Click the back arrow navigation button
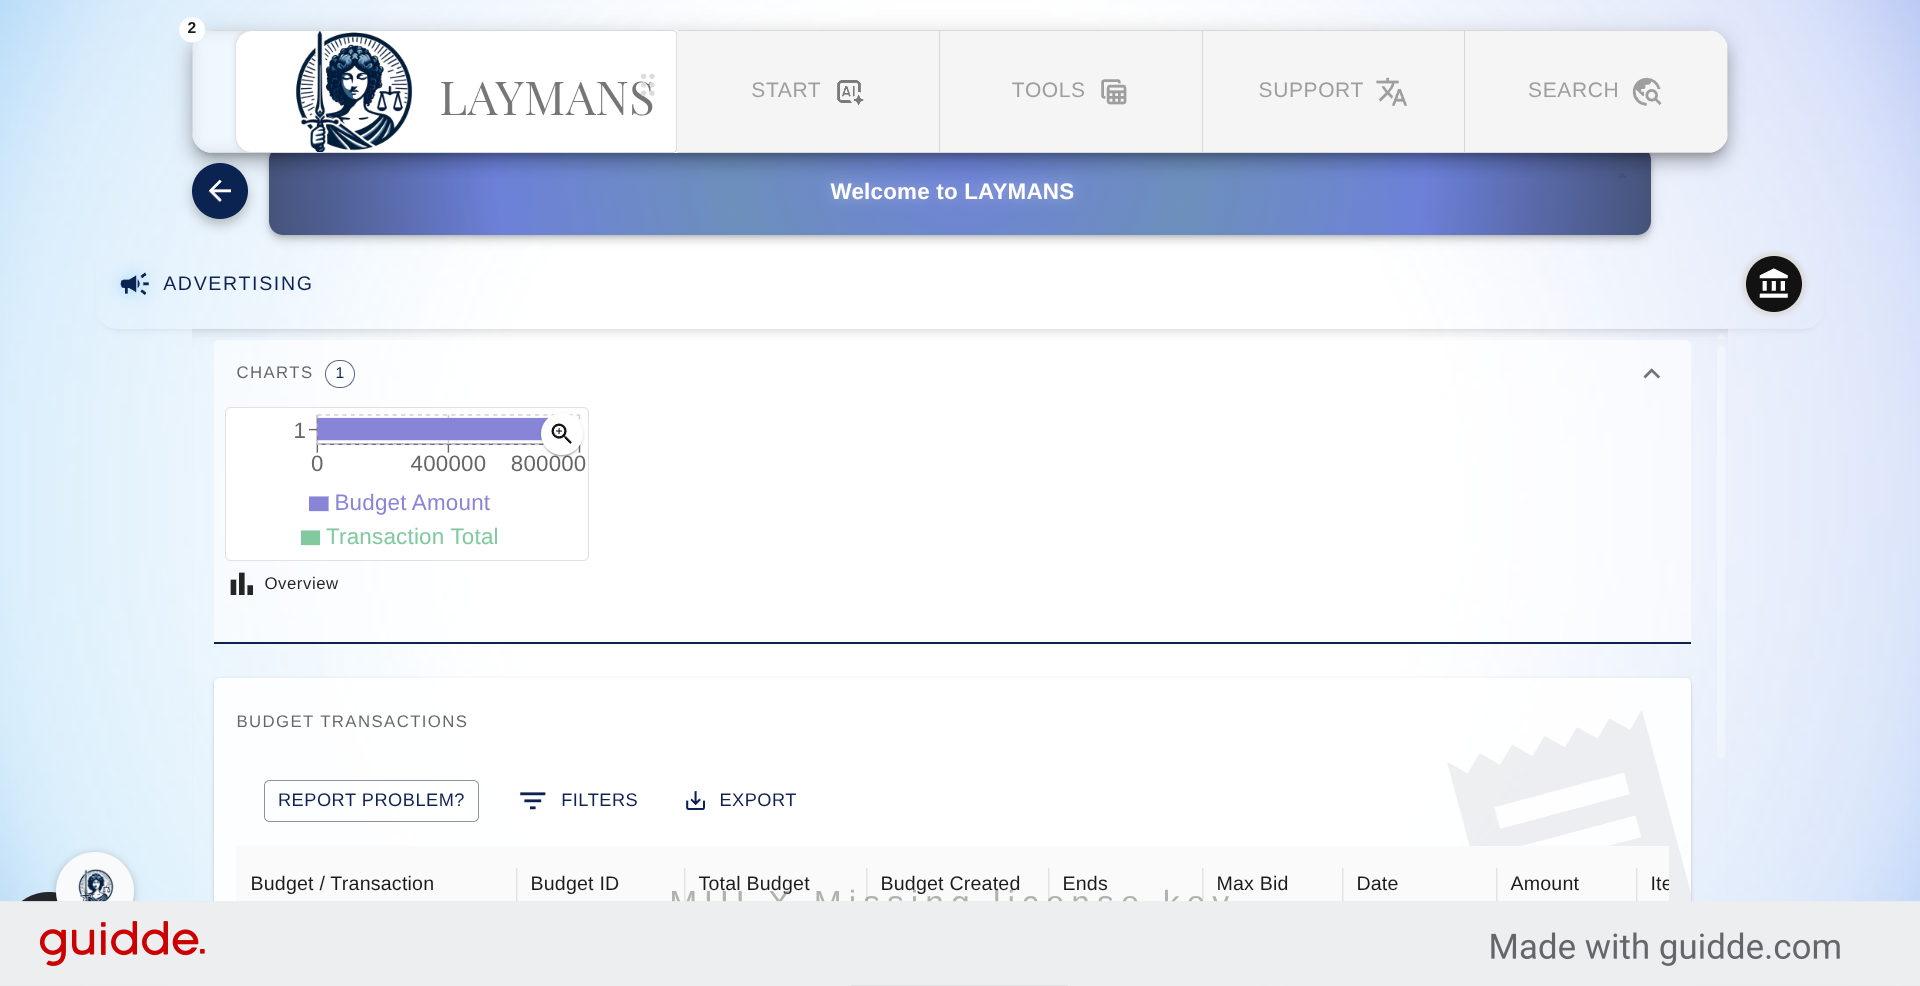Screen dimensions: 1920x986 pos(219,191)
